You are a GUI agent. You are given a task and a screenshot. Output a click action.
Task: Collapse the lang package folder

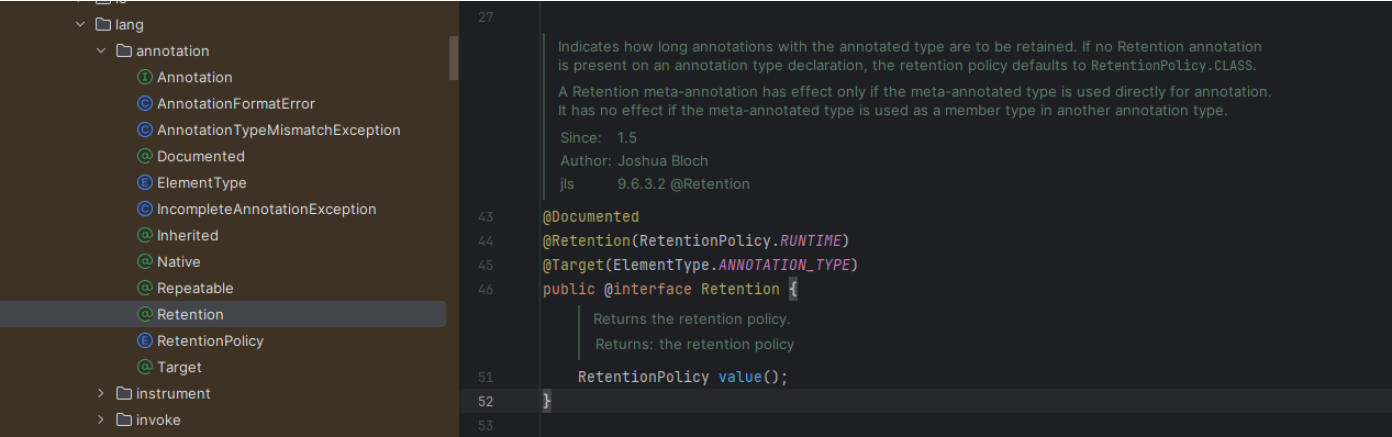click(x=80, y=24)
